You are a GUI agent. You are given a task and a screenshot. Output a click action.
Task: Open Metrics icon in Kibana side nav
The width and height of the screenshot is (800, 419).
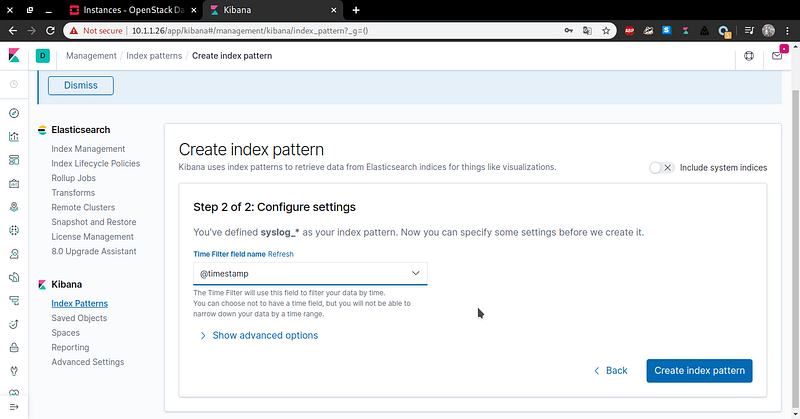14,254
